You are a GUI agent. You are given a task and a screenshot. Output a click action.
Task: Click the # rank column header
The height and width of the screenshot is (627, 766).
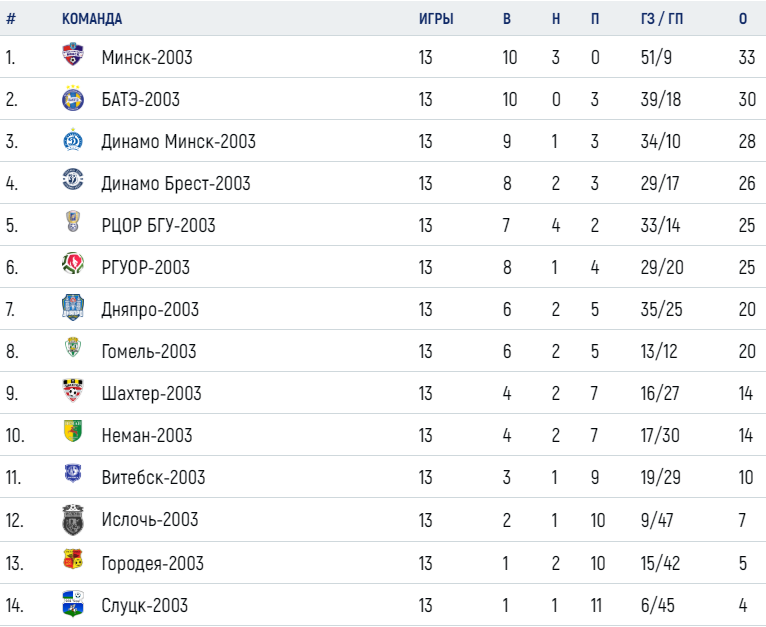pyautogui.click(x=11, y=19)
